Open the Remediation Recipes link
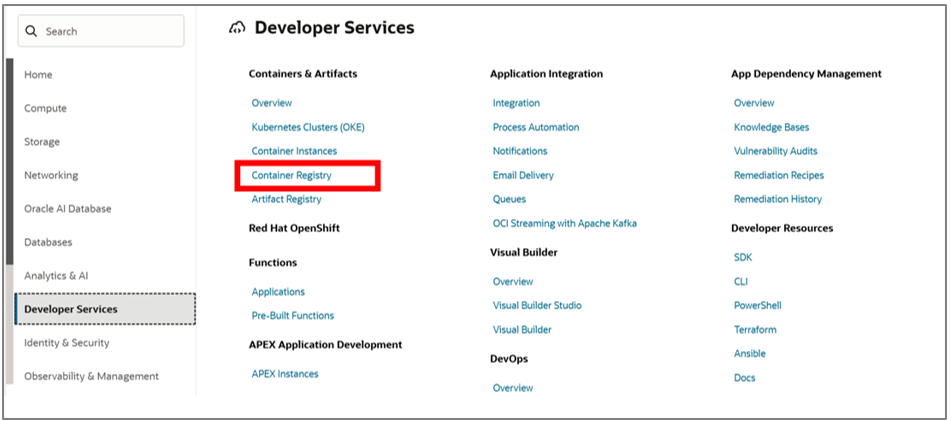Screen dimensions: 951x421 coord(779,175)
